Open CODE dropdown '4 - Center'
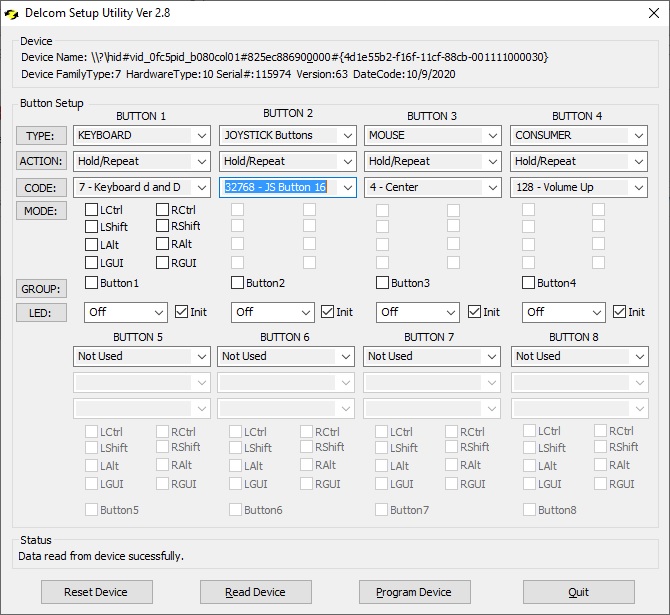670x615 pixels. coord(433,187)
